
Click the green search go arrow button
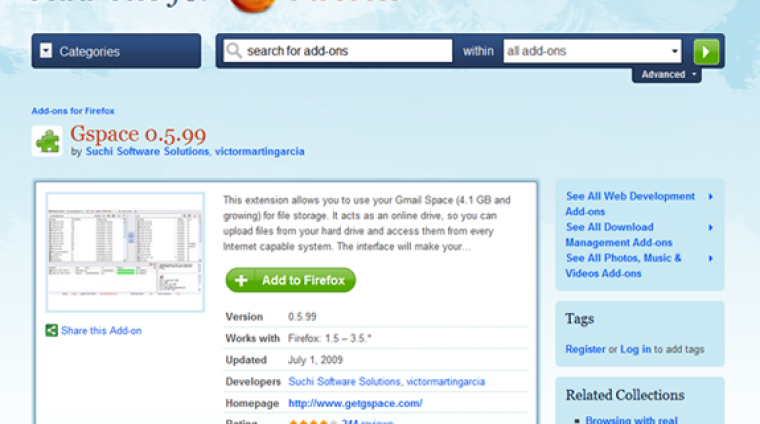(x=706, y=51)
